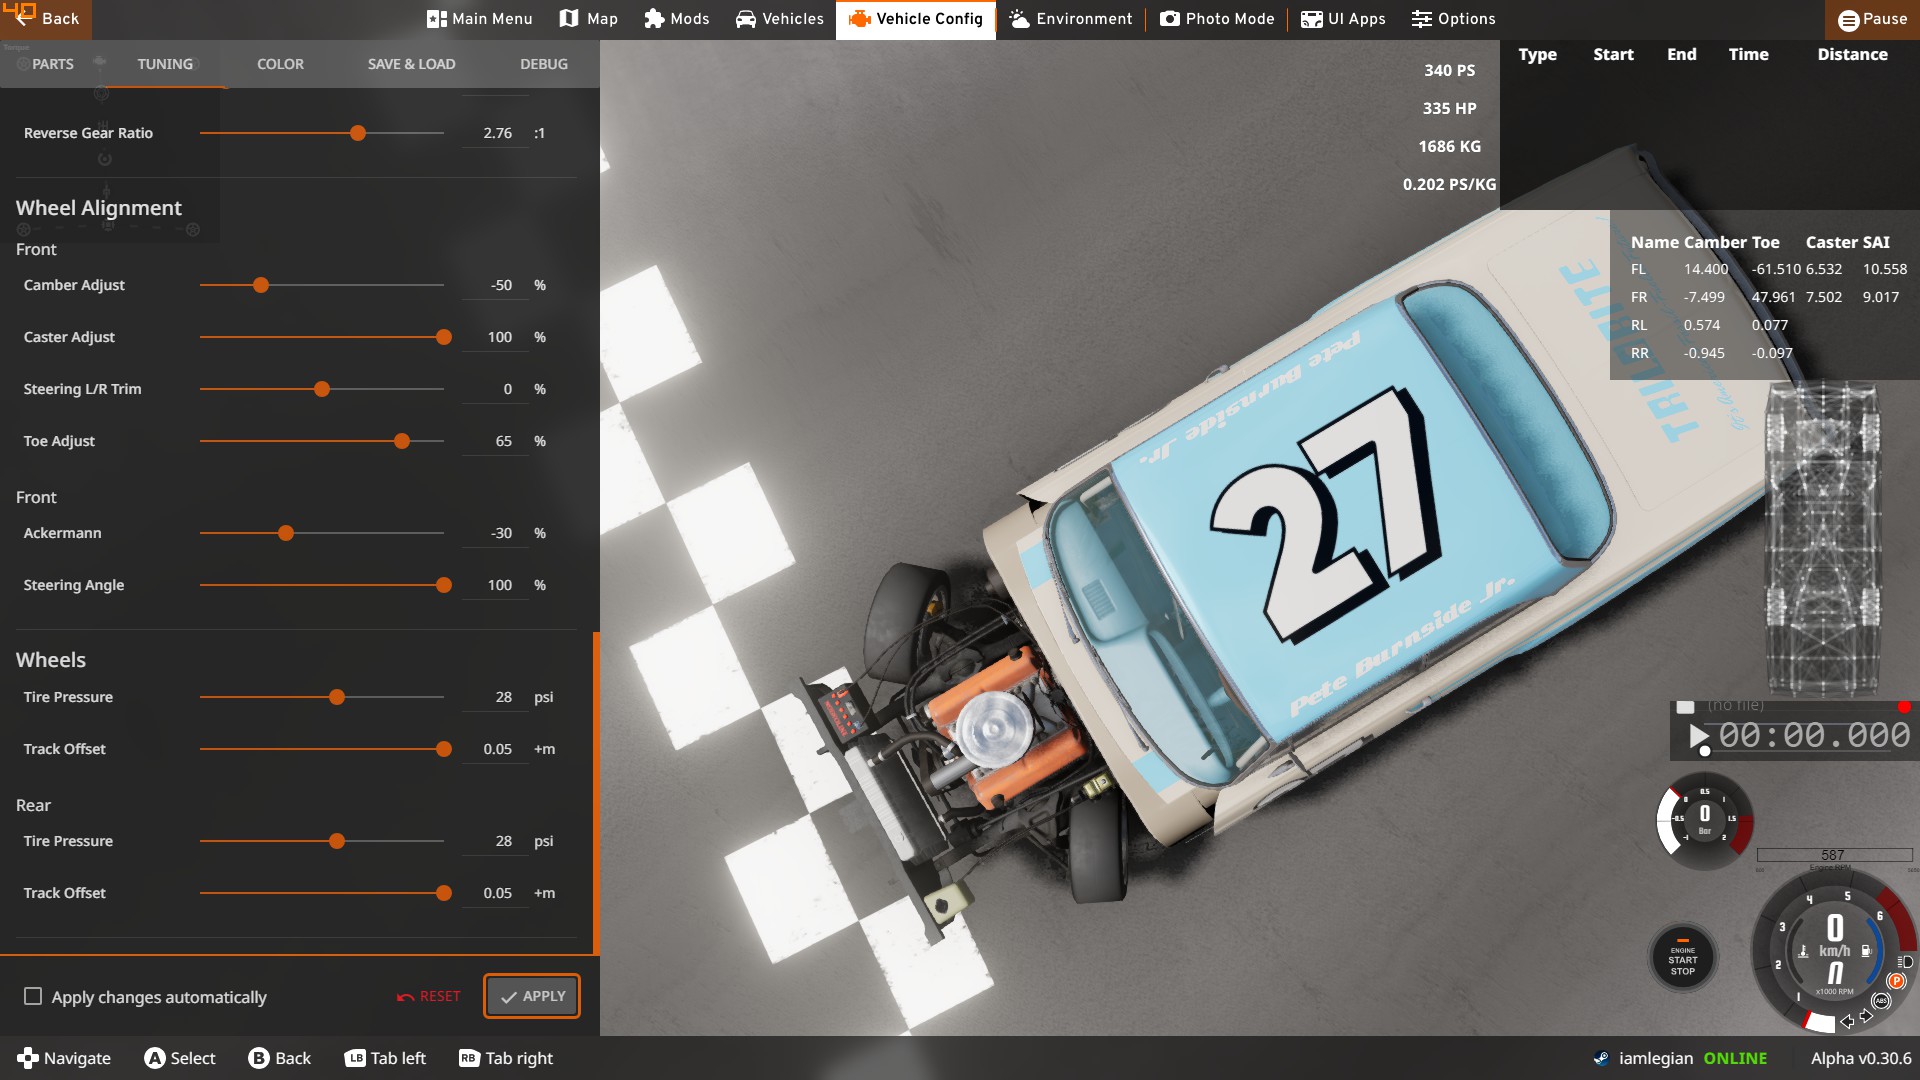Viewport: 1920px width, 1080px height.
Task: Switch to the DEBUG tab
Action: tap(543, 64)
